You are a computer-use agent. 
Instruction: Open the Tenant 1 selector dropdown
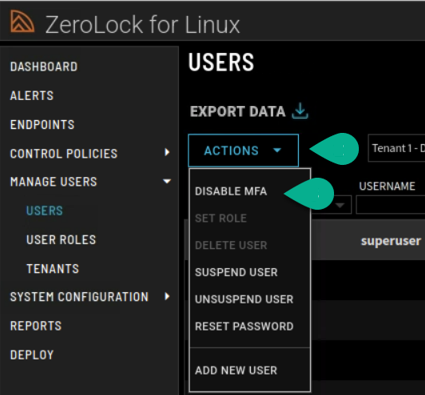(x=396, y=148)
